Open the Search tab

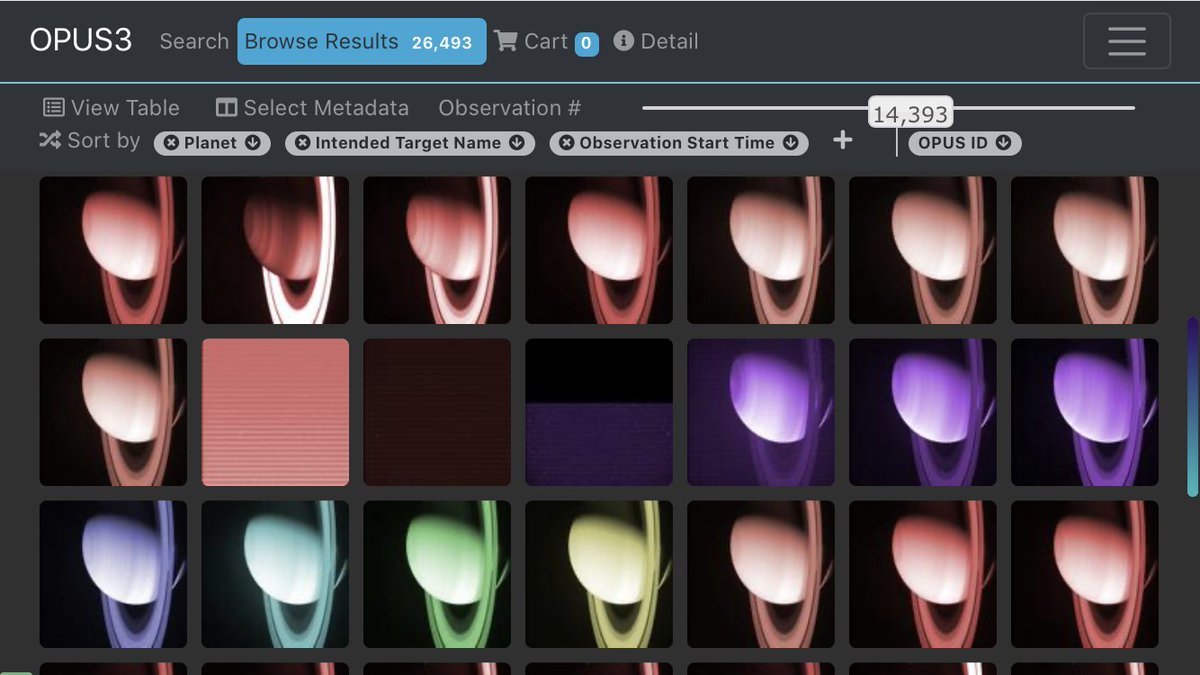click(194, 41)
